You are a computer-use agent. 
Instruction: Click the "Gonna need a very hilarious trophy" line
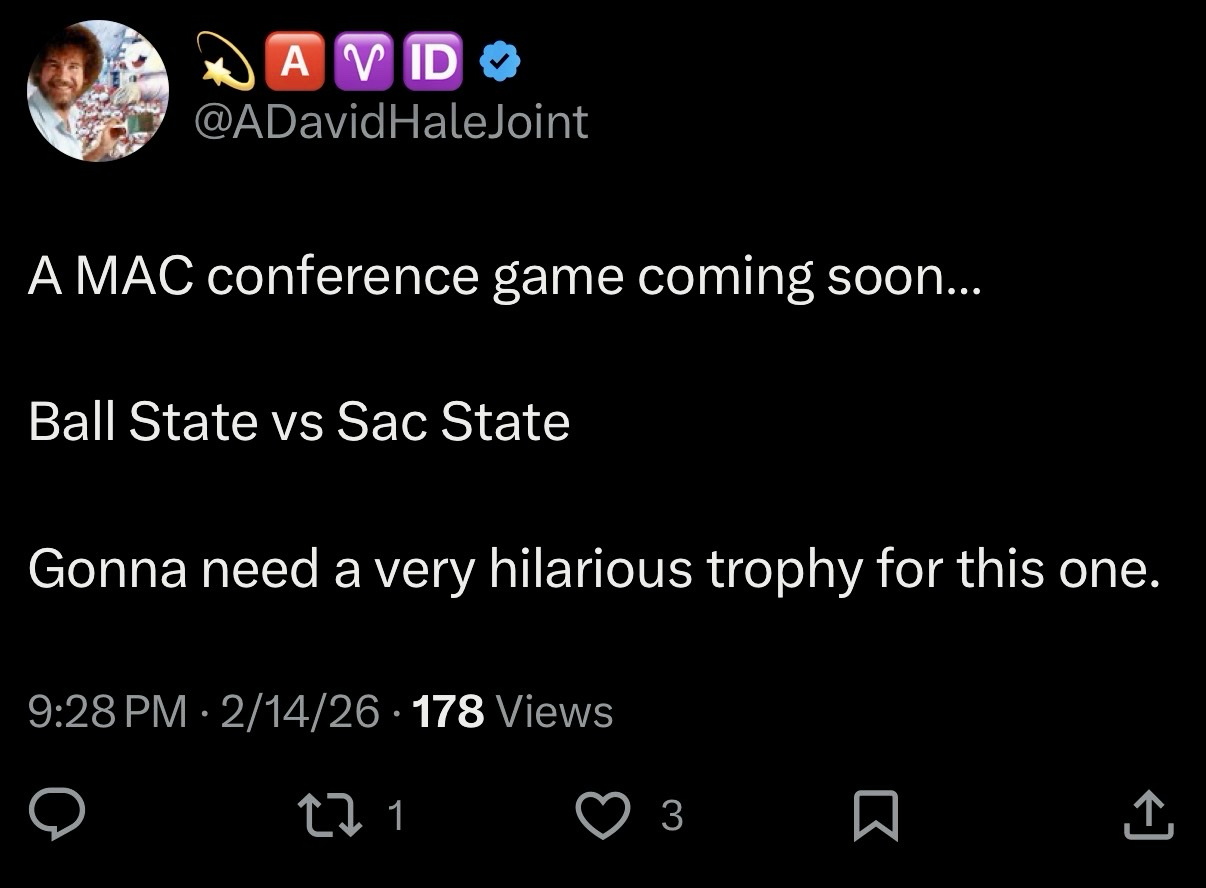click(x=594, y=569)
